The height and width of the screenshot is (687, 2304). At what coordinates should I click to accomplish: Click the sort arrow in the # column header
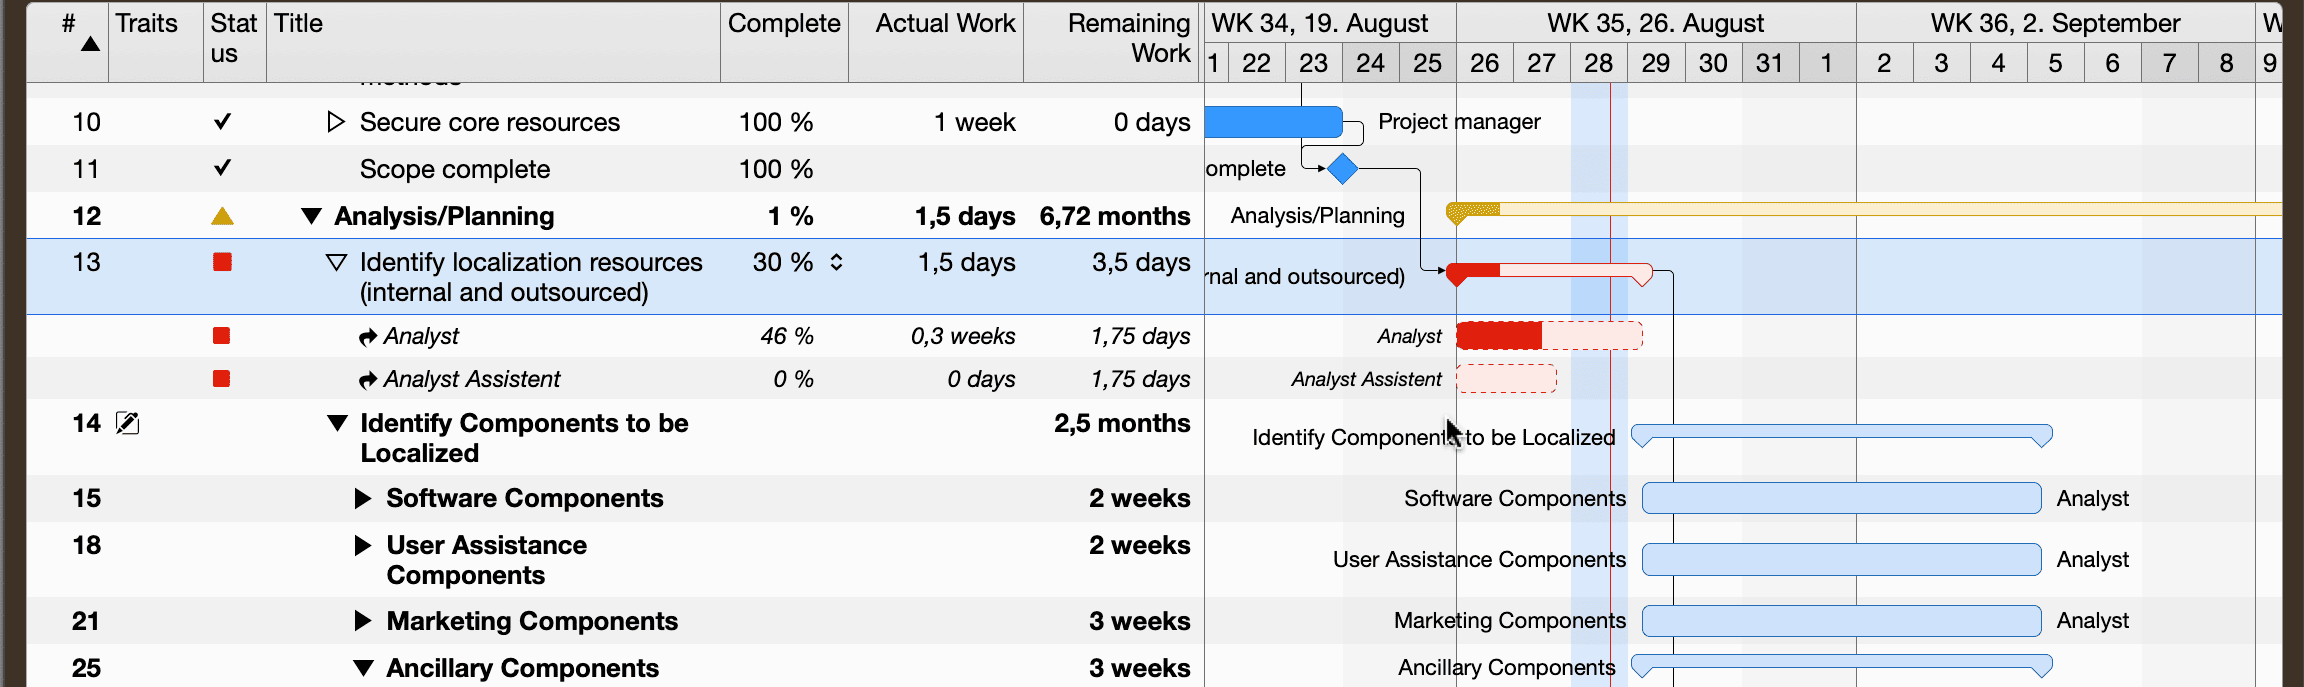pos(89,42)
